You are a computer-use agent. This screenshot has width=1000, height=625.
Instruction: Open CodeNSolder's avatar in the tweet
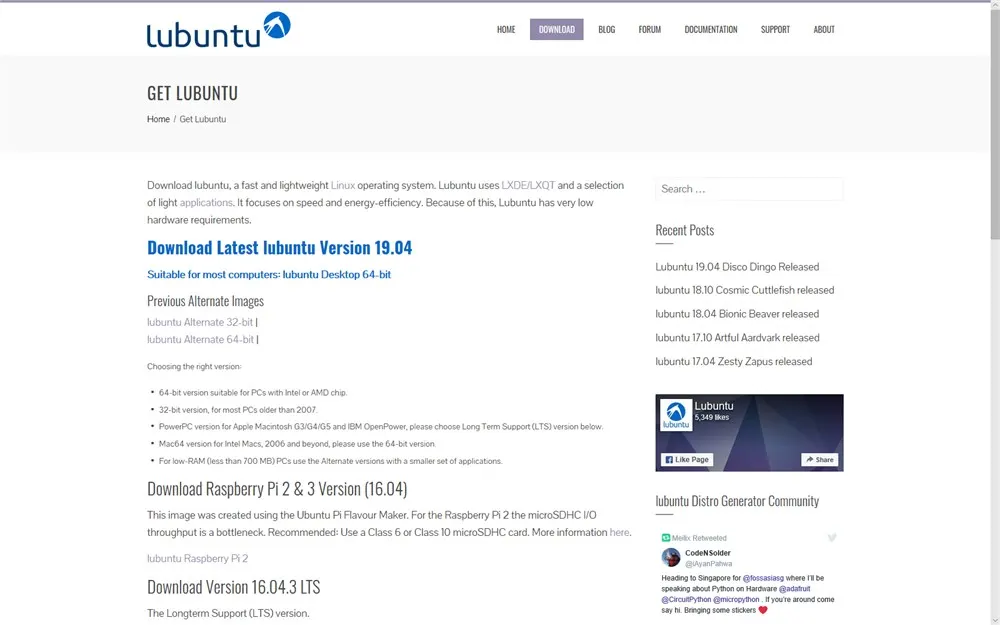671,557
